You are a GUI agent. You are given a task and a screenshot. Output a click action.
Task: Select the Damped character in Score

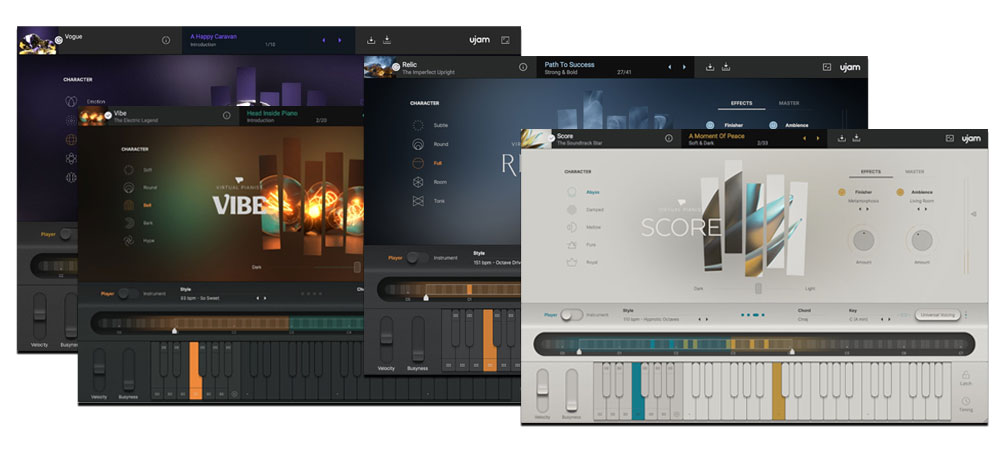[584, 210]
